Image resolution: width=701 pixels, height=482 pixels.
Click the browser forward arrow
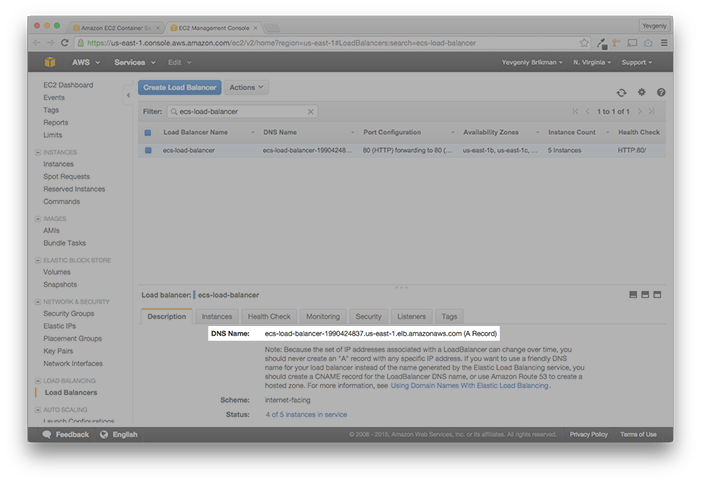point(51,43)
